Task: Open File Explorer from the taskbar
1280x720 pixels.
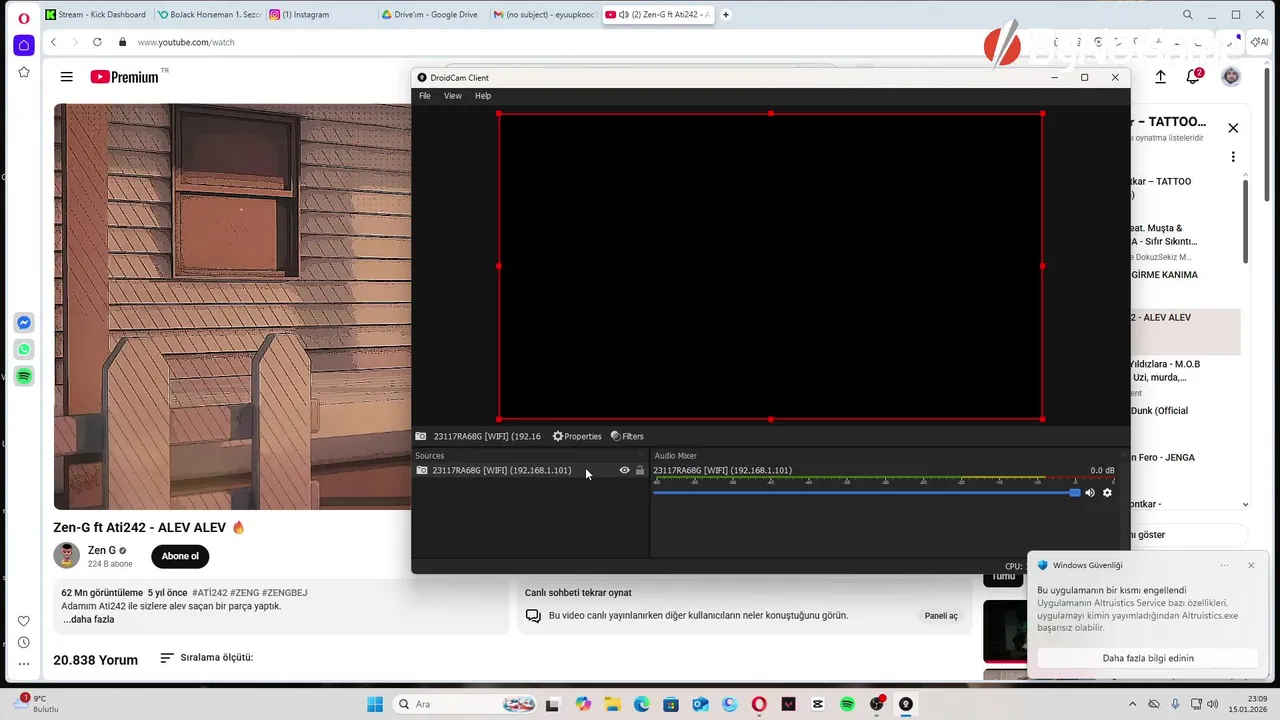Action: [x=611, y=704]
